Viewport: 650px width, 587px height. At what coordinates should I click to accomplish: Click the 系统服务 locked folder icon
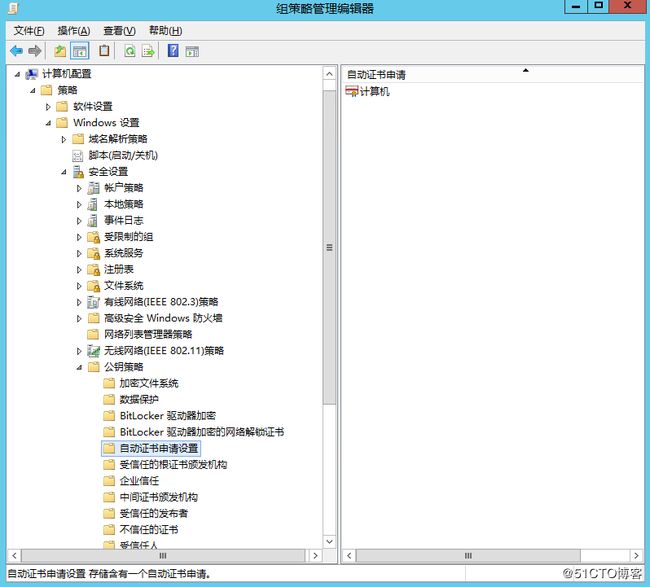coord(94,253)
